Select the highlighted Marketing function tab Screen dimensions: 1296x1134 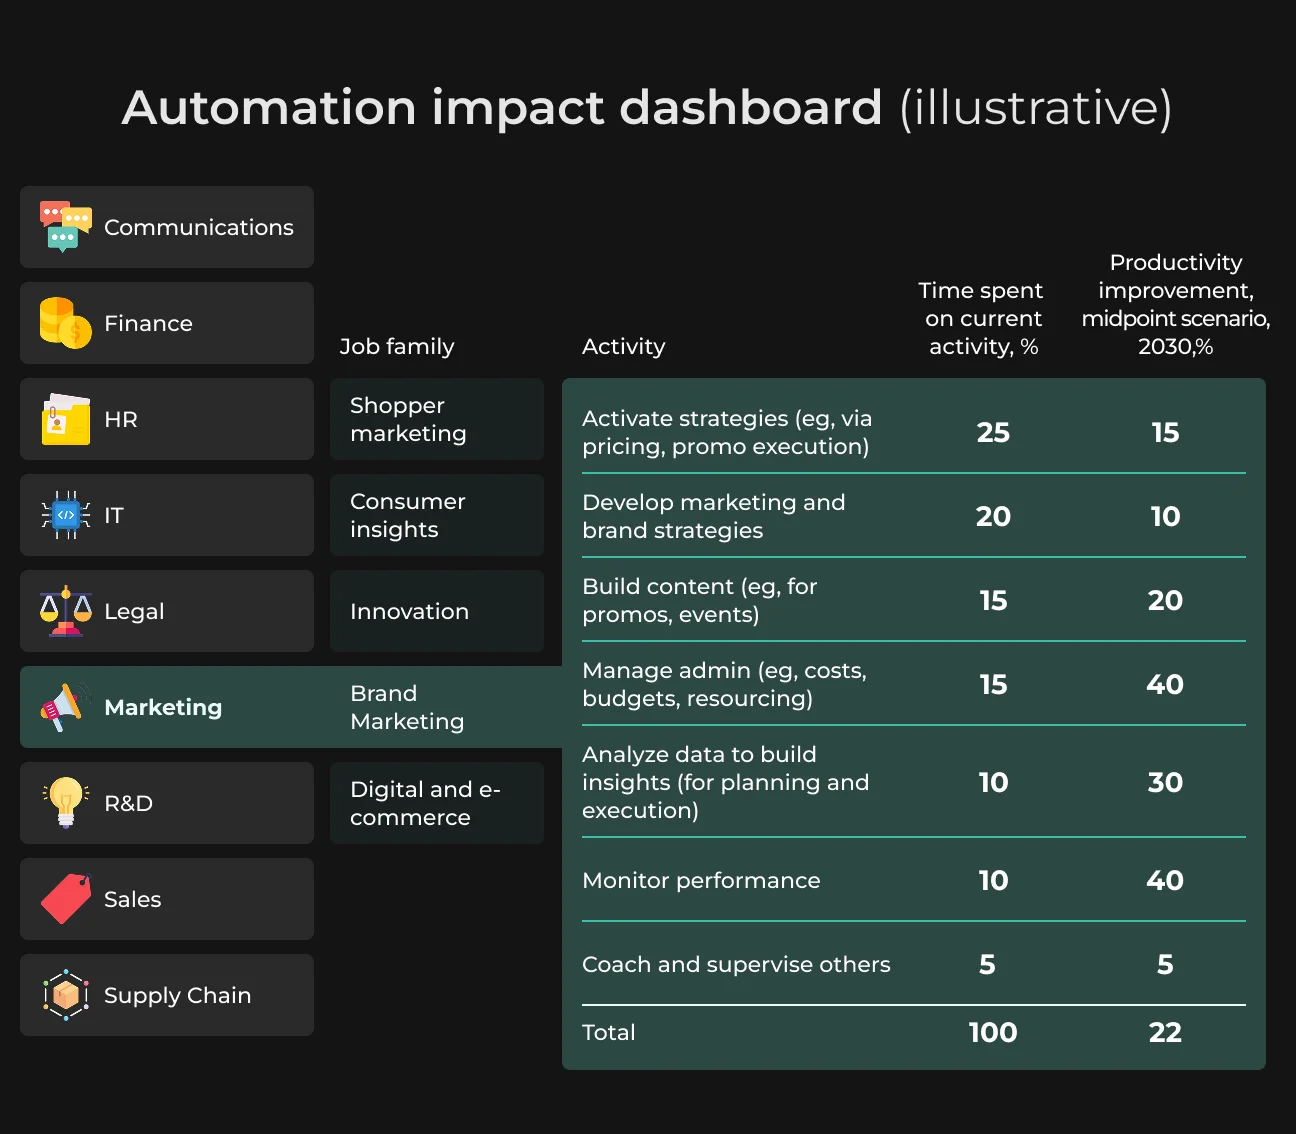pyautogui.click(x=167, y=707)
